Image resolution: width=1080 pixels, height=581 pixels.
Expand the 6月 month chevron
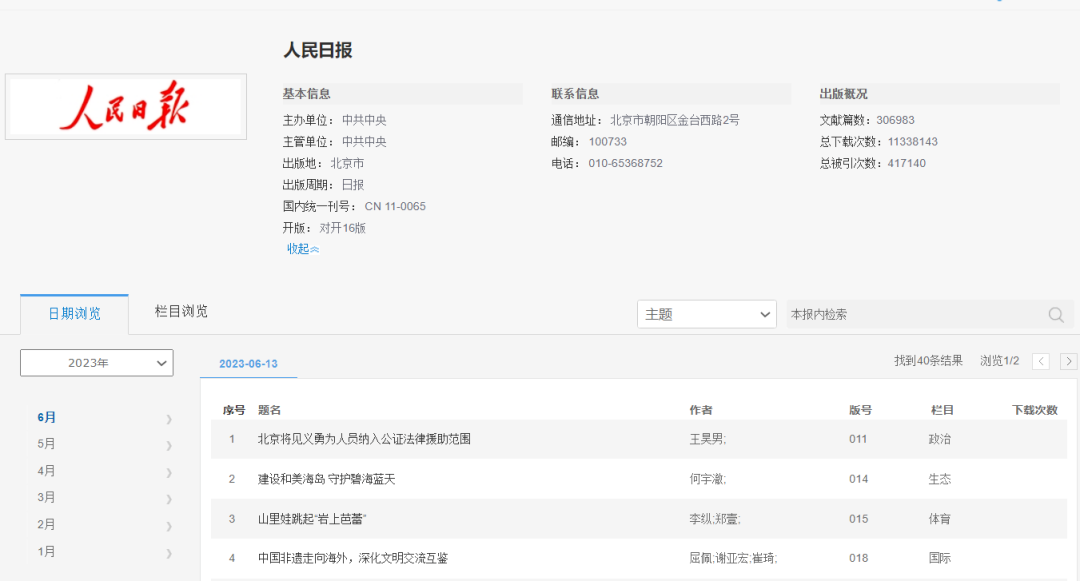click(x=169, y=419)
